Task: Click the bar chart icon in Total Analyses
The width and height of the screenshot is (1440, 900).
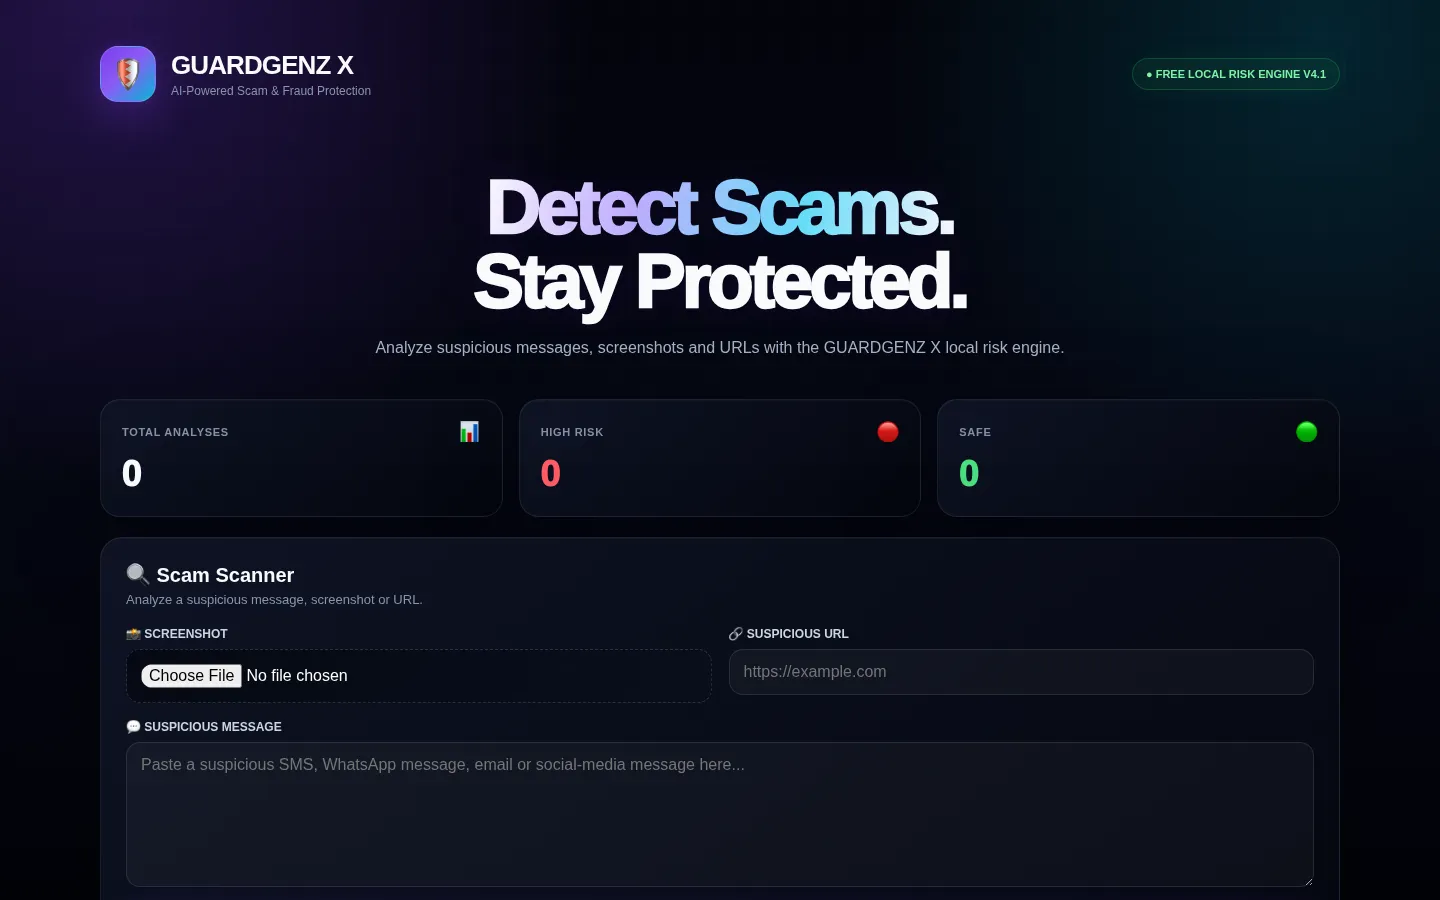Action: [x=469, y=432]
